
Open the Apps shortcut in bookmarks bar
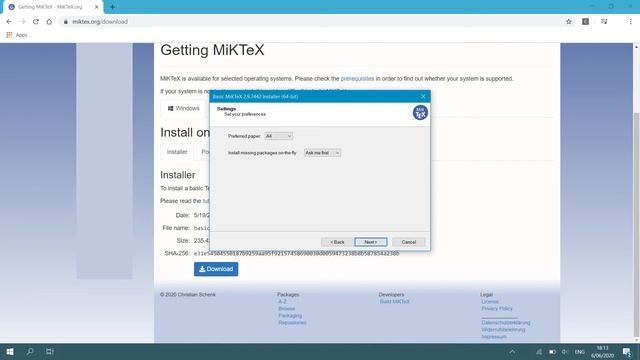click(x=17, y=35)
